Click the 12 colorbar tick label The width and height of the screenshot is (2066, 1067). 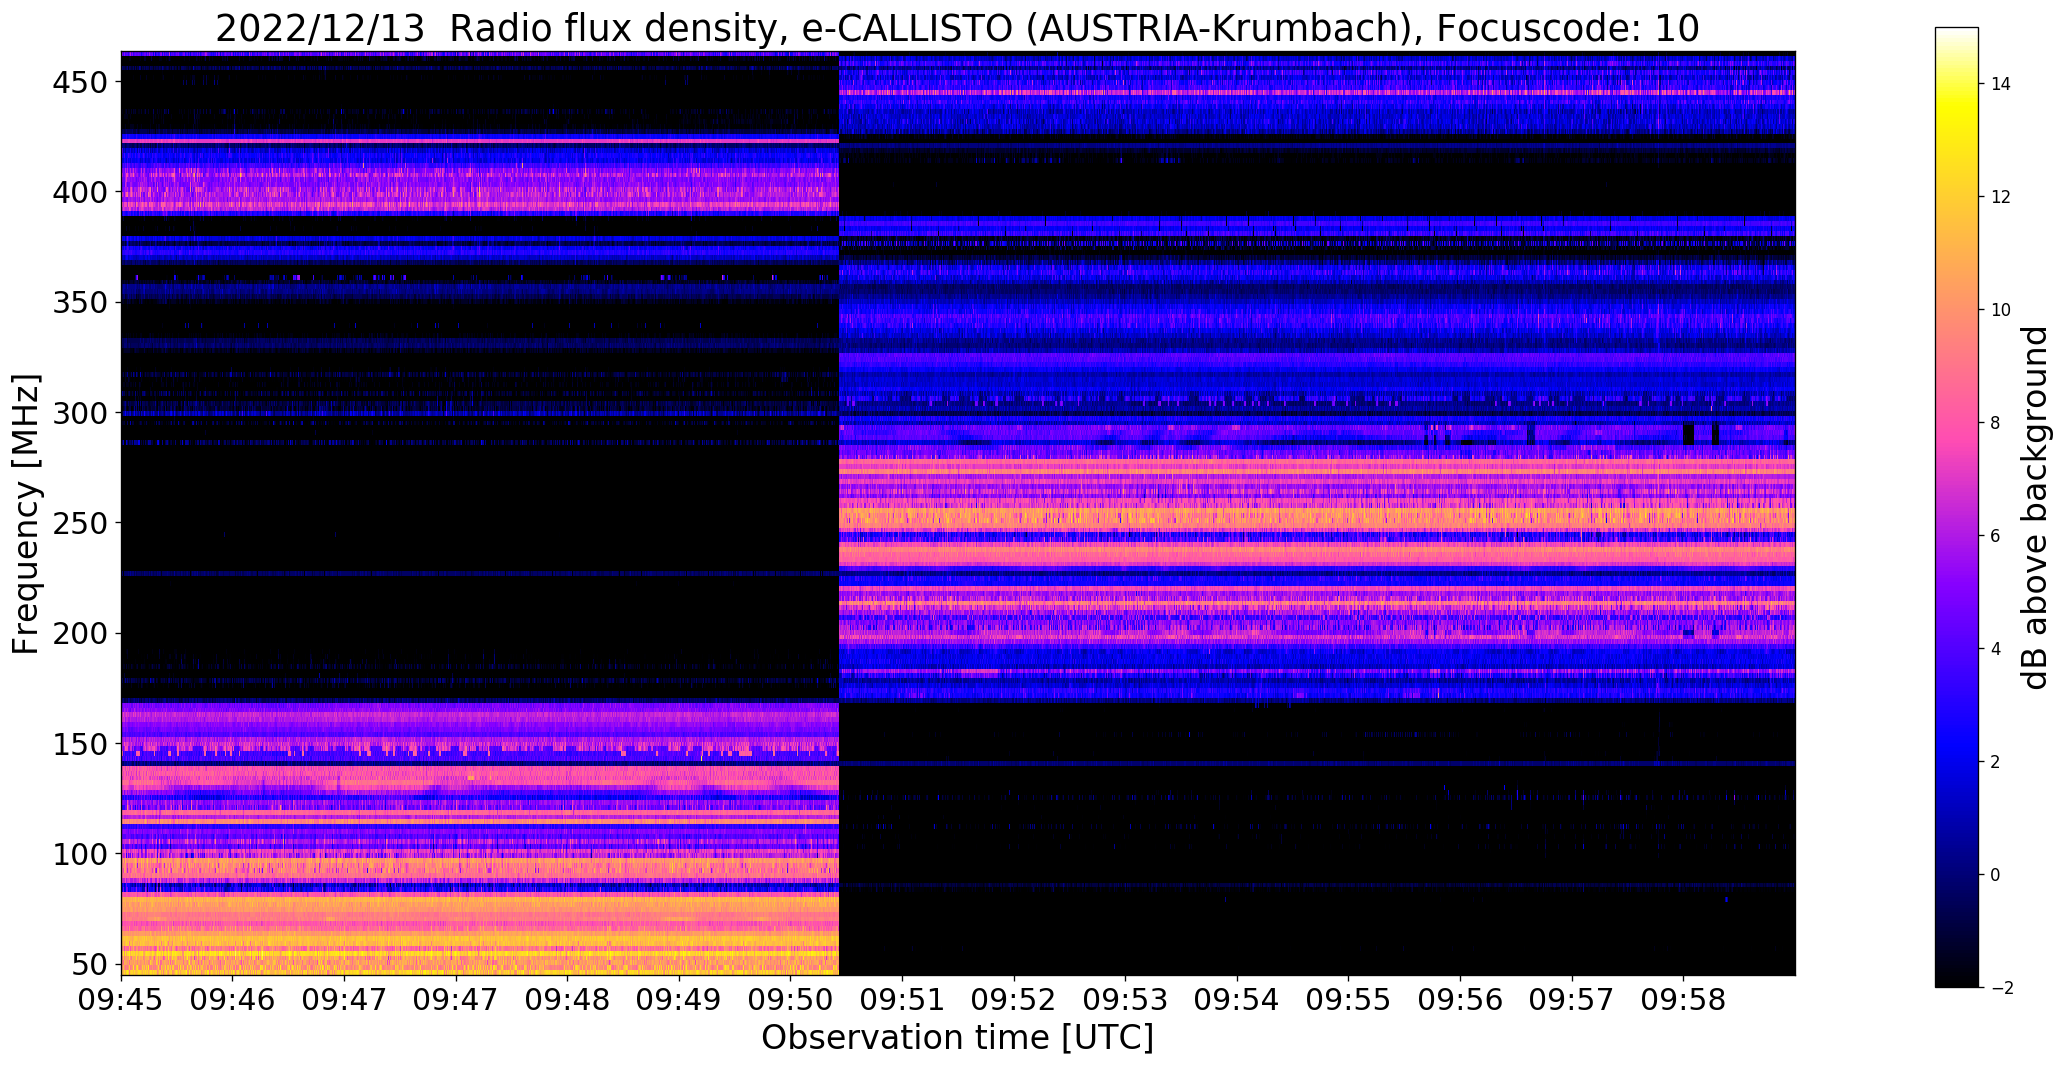(2000, 197)
